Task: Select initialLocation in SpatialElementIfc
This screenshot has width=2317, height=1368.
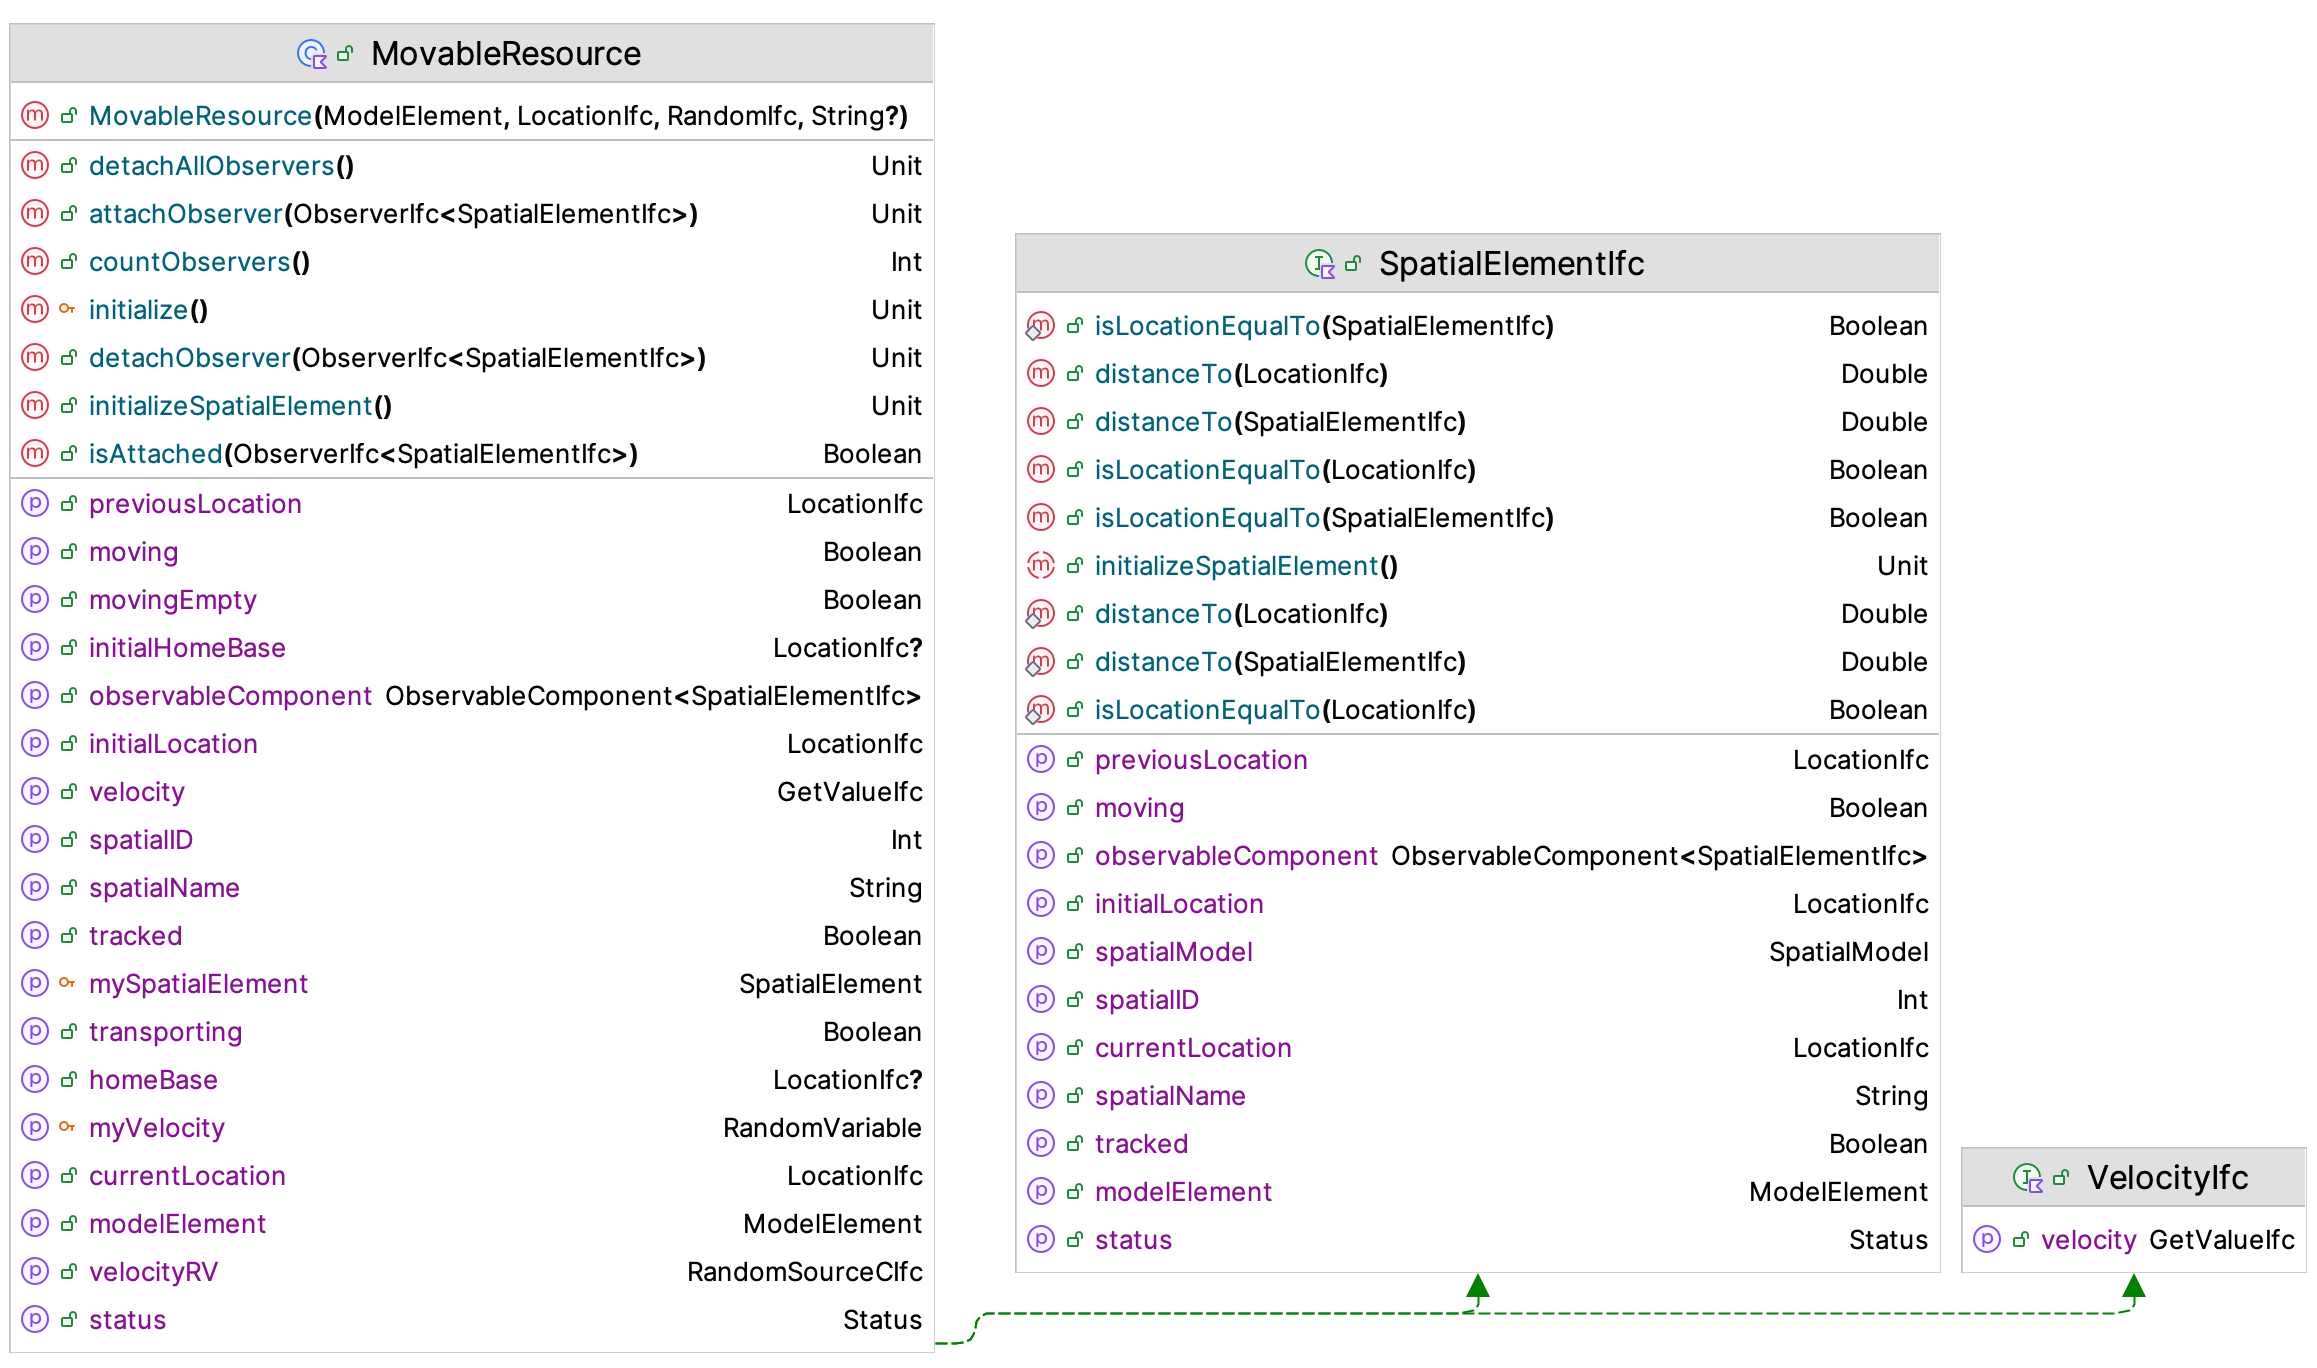Action: [x=1478, y=903]
